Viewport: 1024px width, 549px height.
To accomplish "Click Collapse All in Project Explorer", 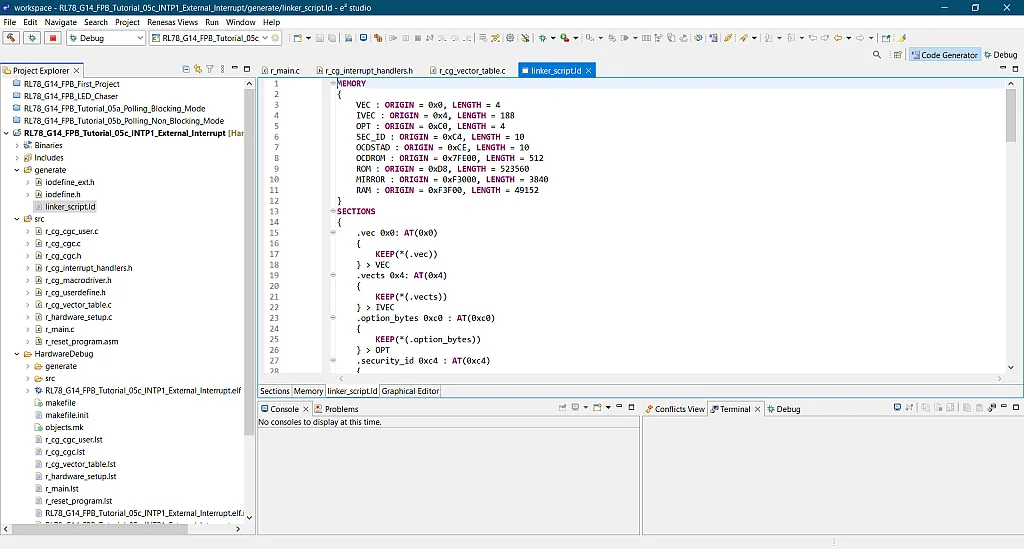I will 186,69.
